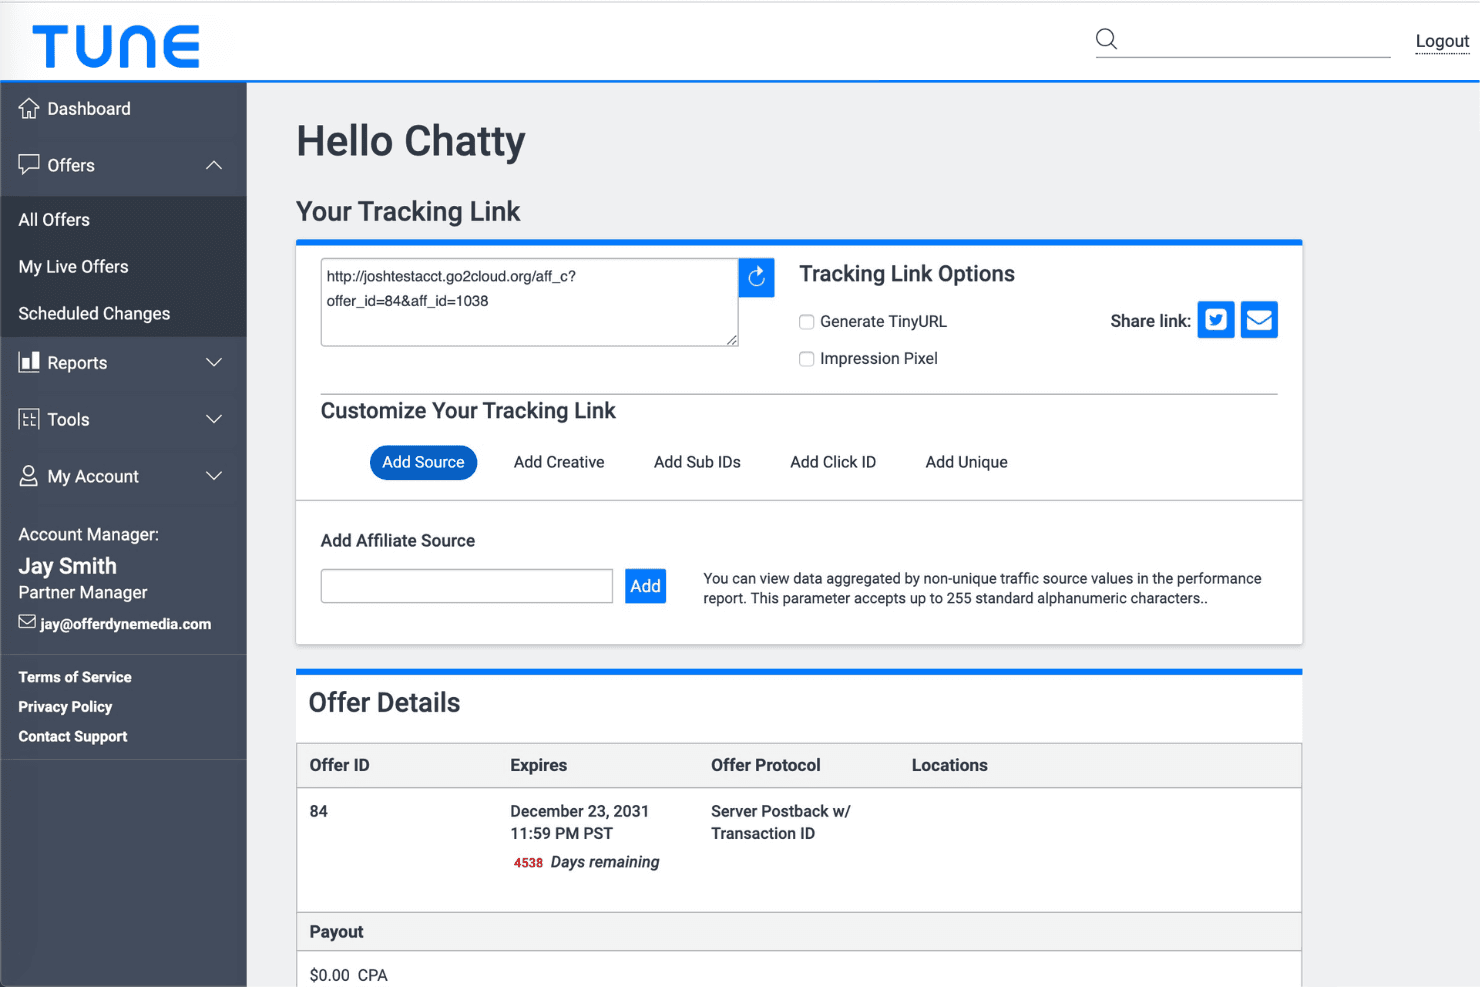Click the blue Add button
The height and width of the screenshot is (987, 1480).
(x=645, y=586)
